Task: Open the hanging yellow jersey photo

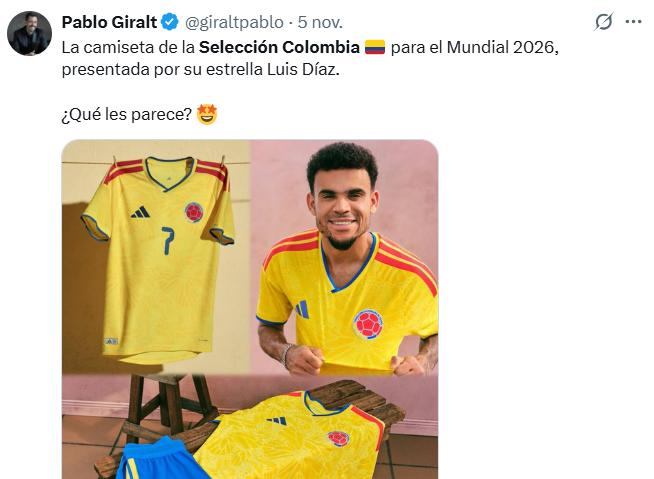Action: (156, 257)
